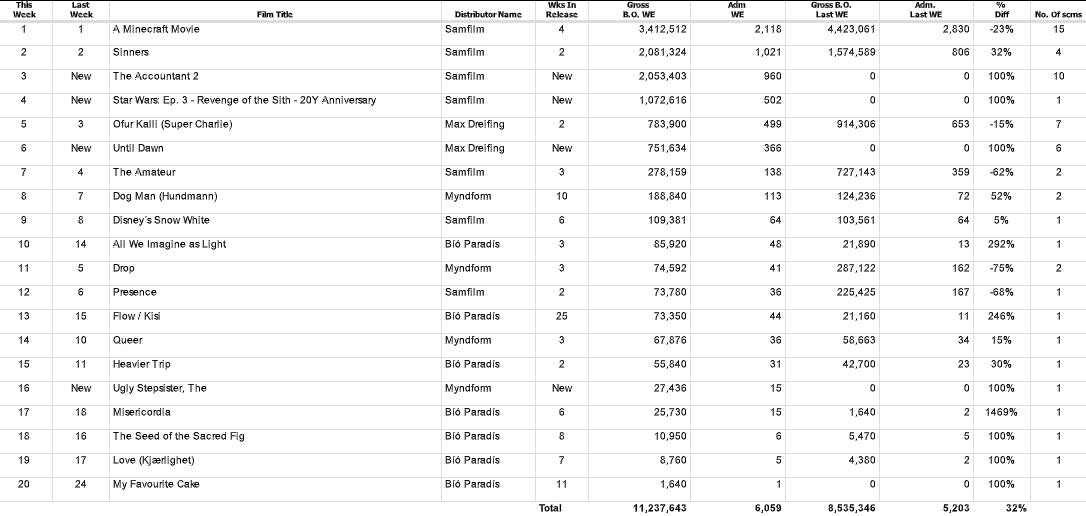Select the 'No. Of scrns' column header
Screen dimensions: 1086x516
[x=1059, y=14]
